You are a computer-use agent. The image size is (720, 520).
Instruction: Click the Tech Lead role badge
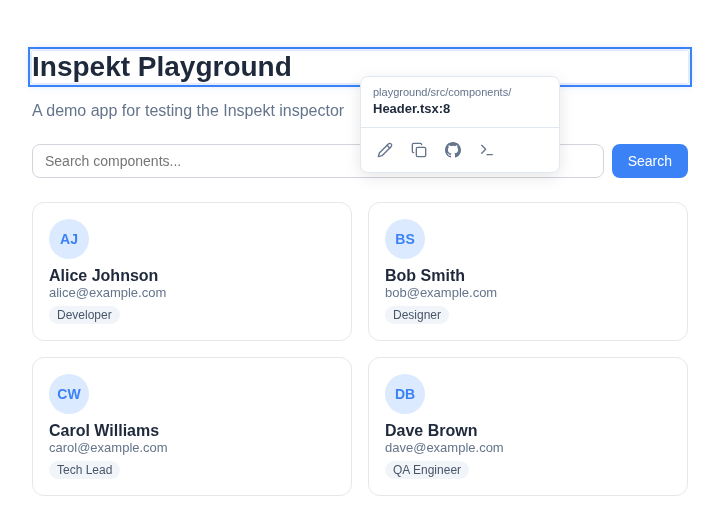84,470
